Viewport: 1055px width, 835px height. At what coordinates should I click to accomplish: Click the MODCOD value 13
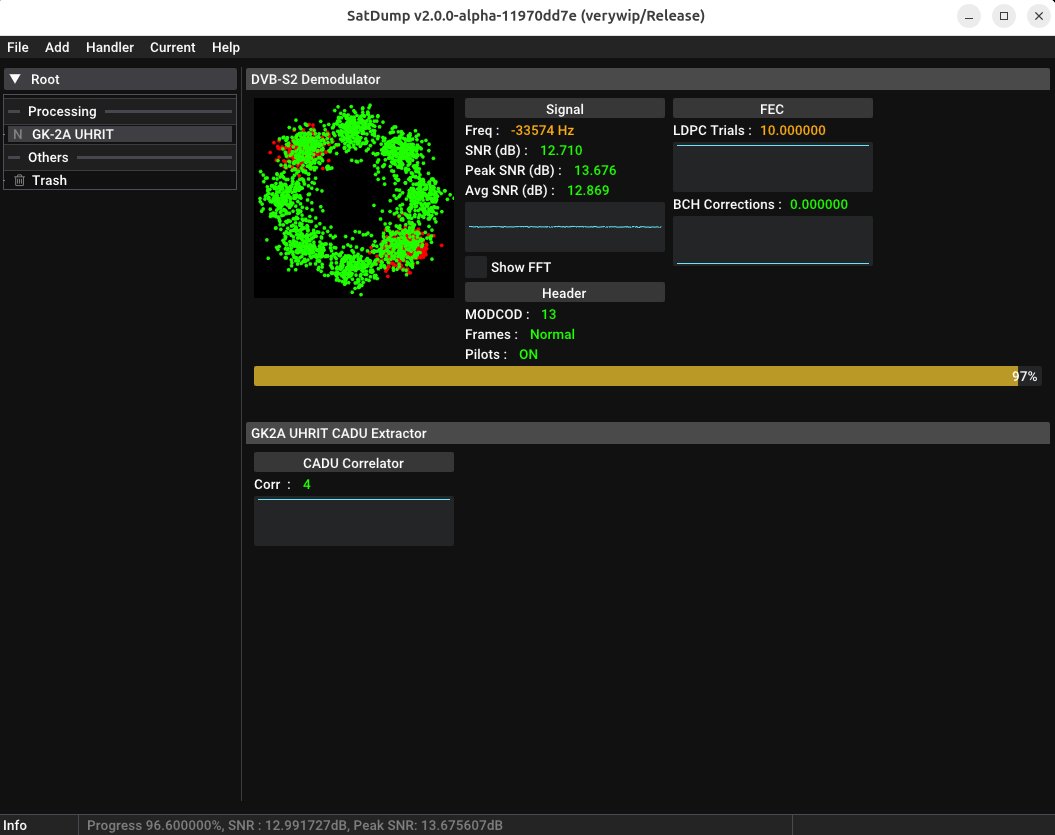(x=548, y=314)
